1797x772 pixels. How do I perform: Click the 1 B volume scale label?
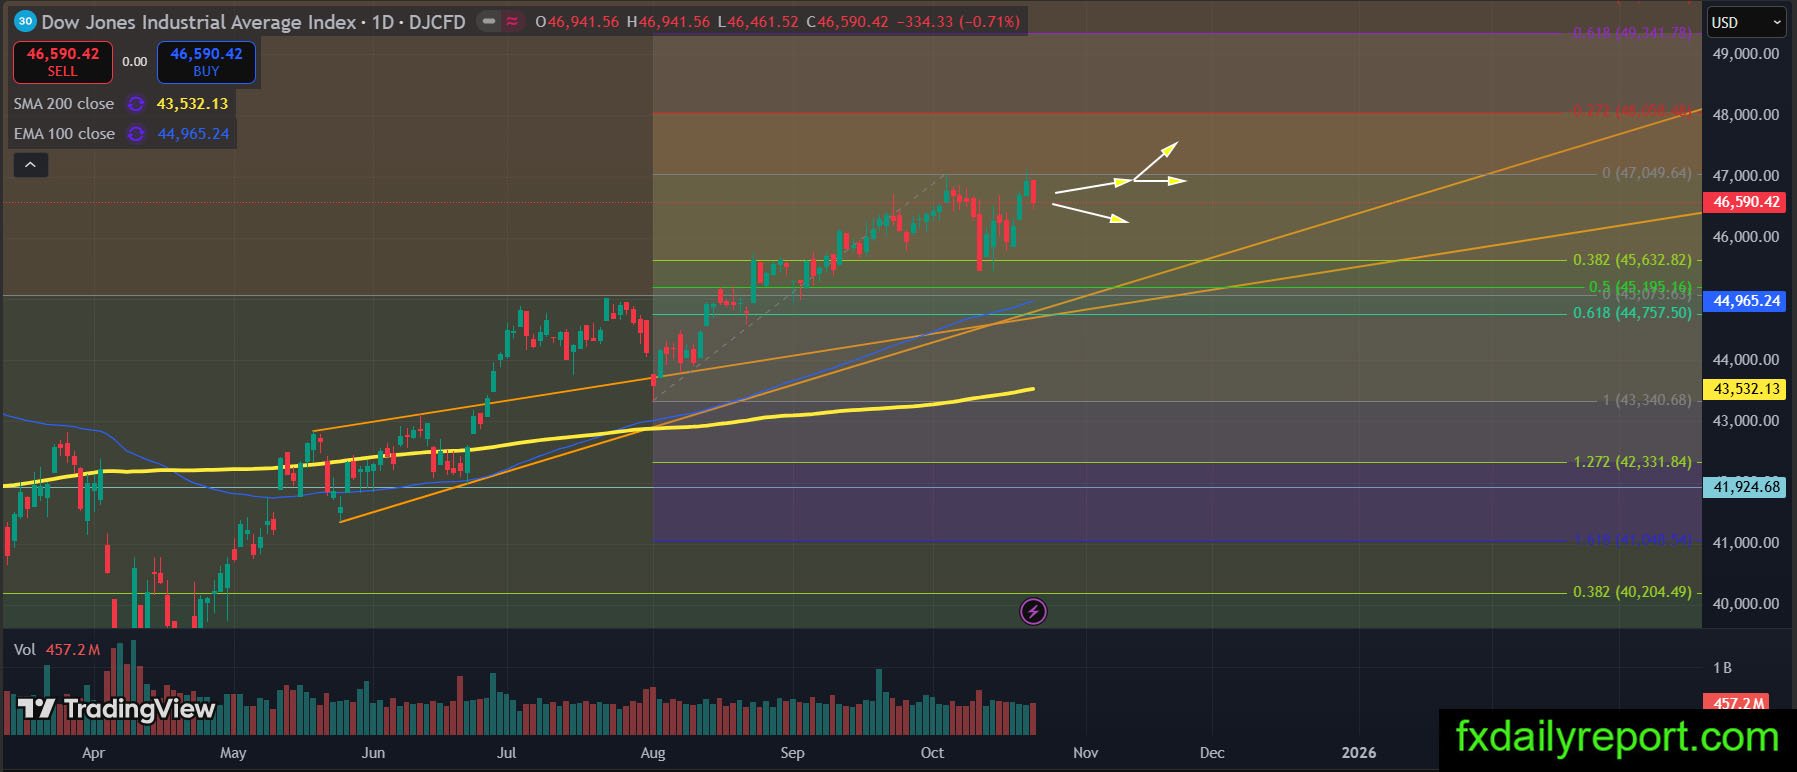coord(1722,668)
